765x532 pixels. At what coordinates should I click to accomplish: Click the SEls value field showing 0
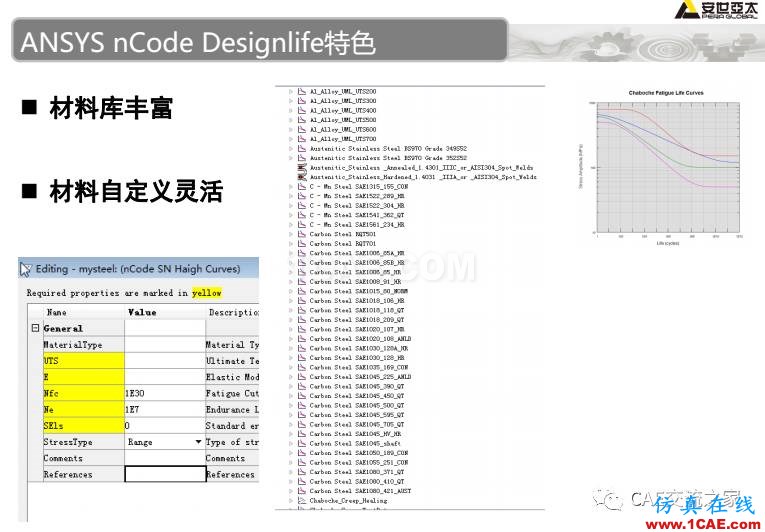pyautogui.click(x=165, y=426)
